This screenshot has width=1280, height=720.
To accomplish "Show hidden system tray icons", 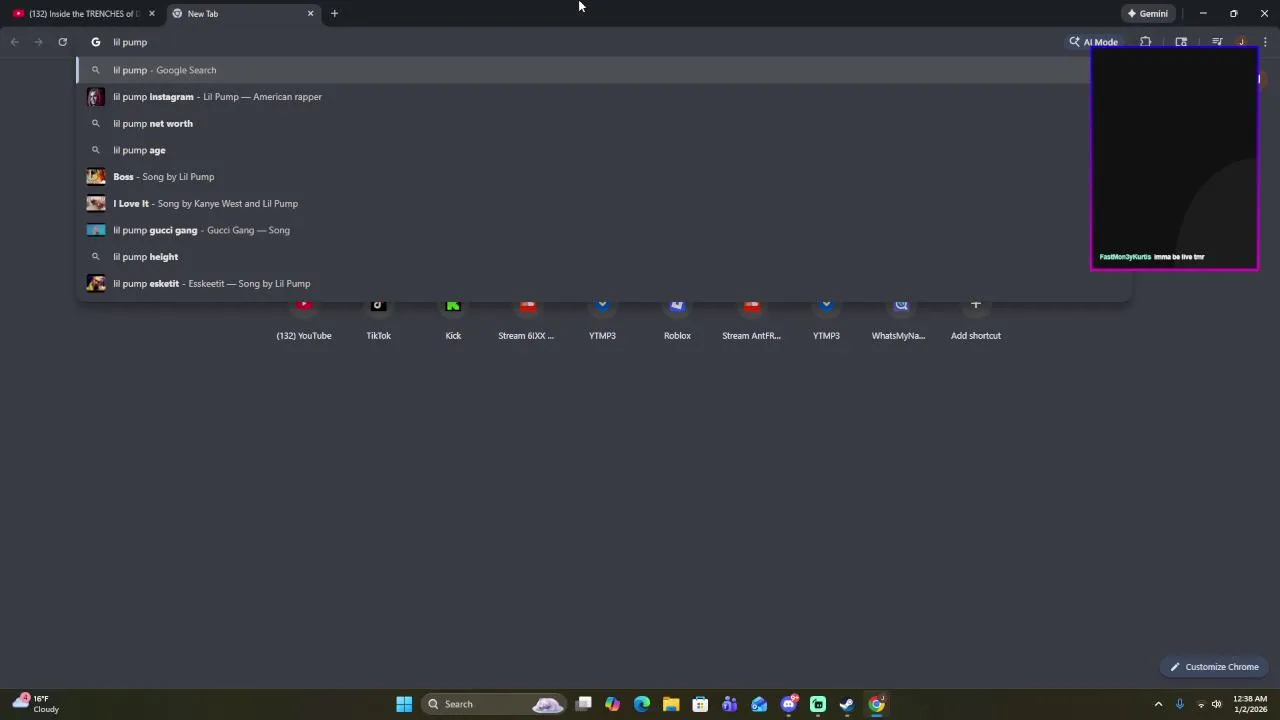I will pos(1159,704).
